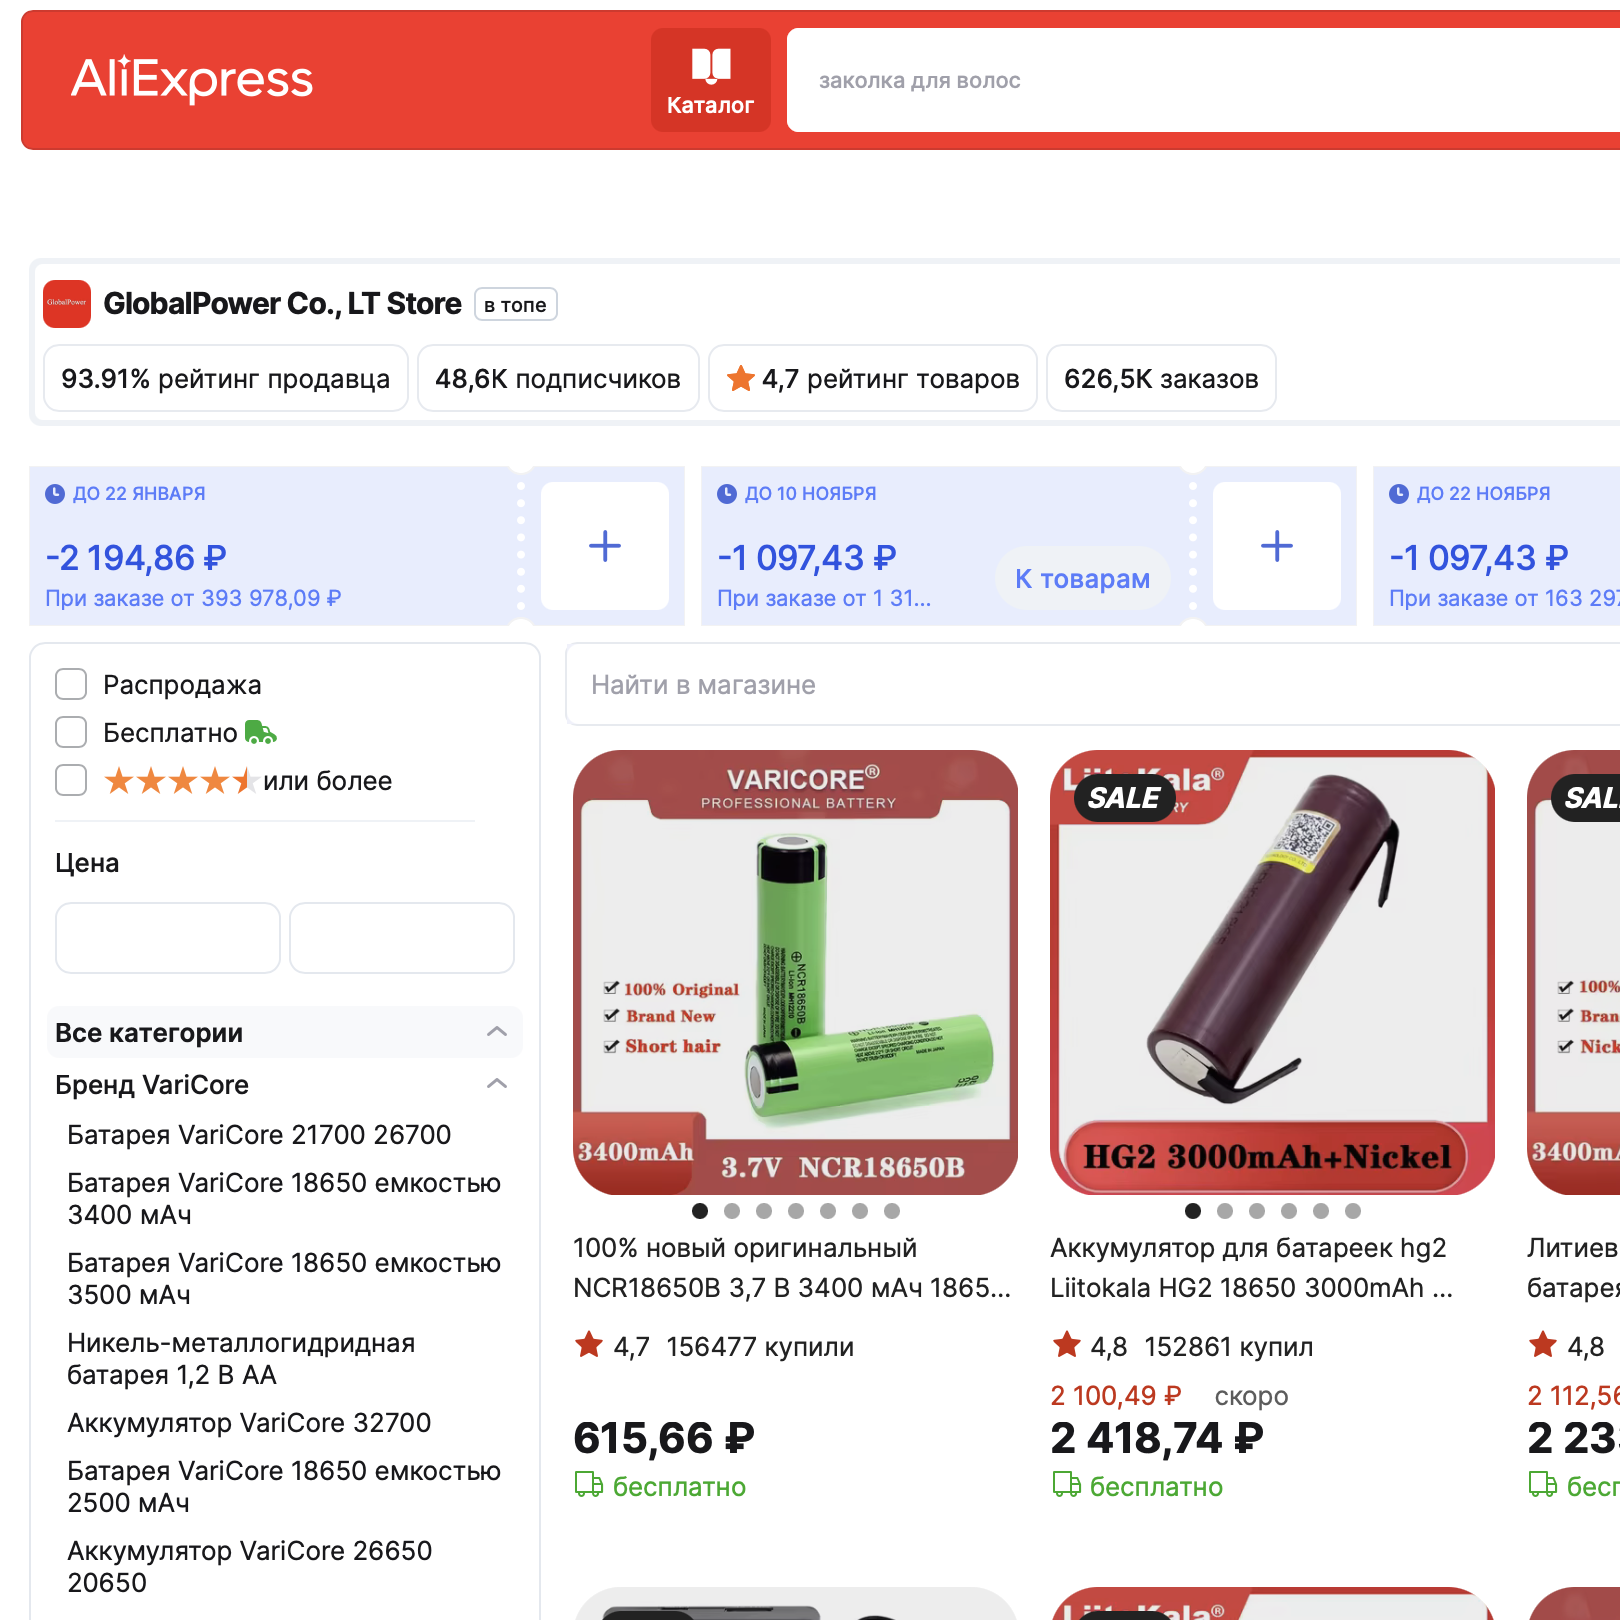Viewport: 1620px width, 1620px height.
Task: Focus the maximum price field
Action: pyautogui.click(x=402, y=938)
